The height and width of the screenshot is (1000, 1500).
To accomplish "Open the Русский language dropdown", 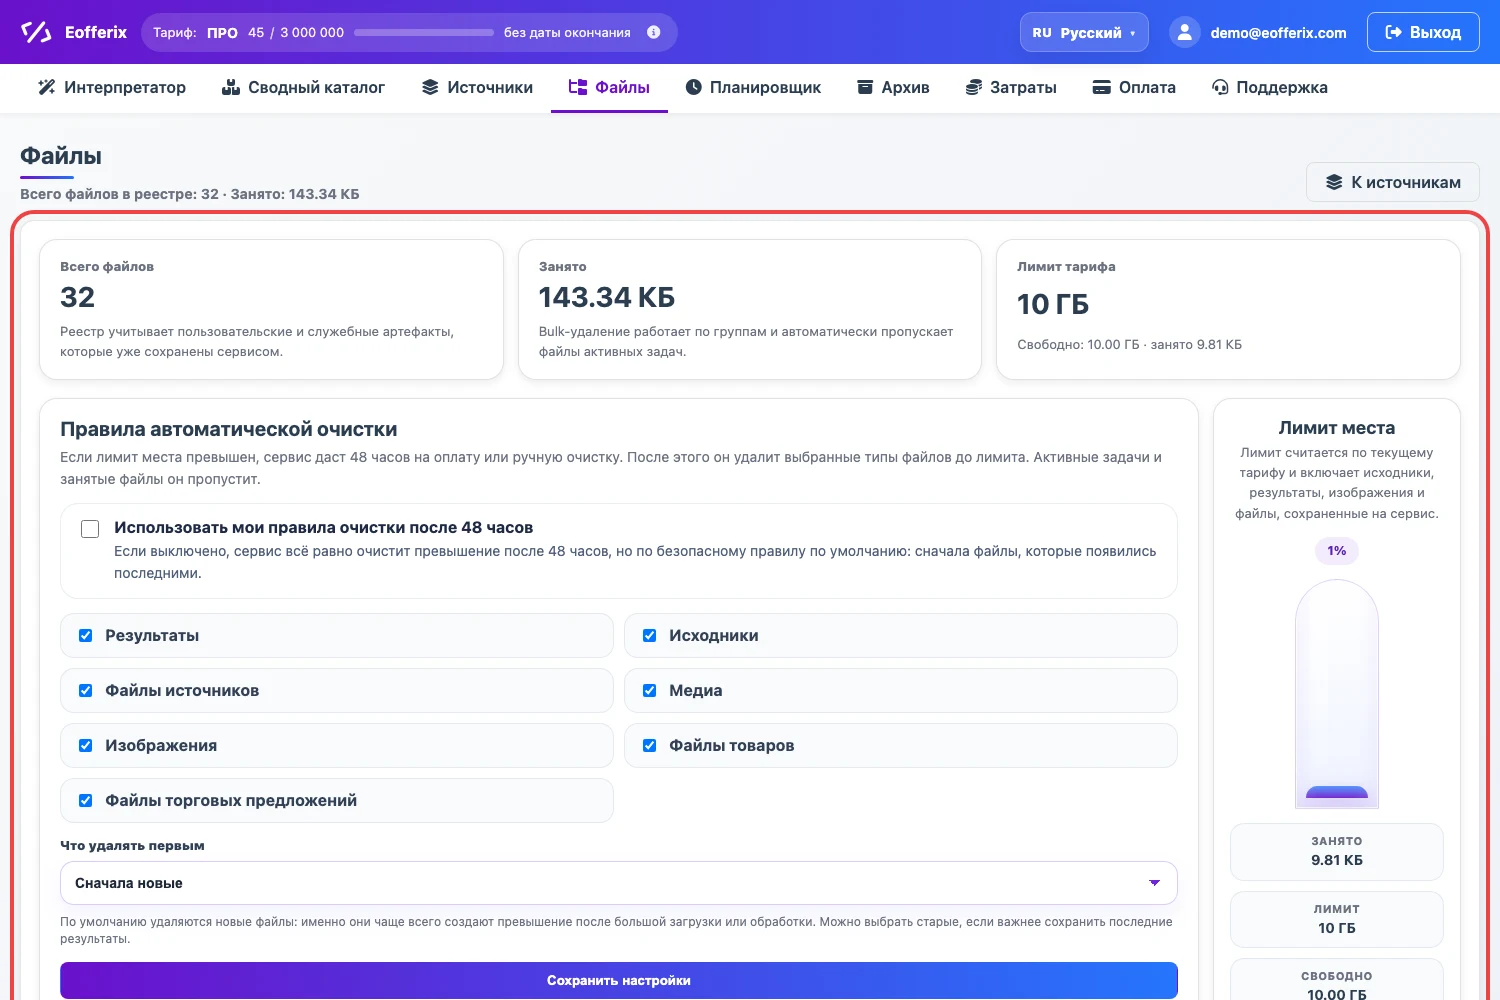I will (1084, 32).
